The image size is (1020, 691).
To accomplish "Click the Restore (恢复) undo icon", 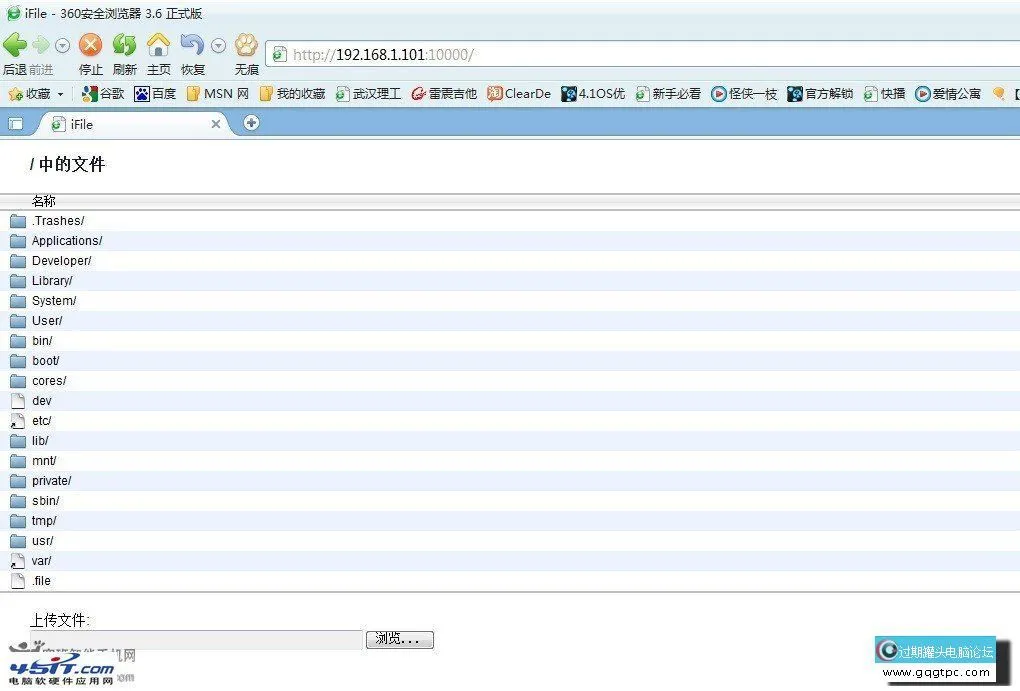I will click(191, 45).
